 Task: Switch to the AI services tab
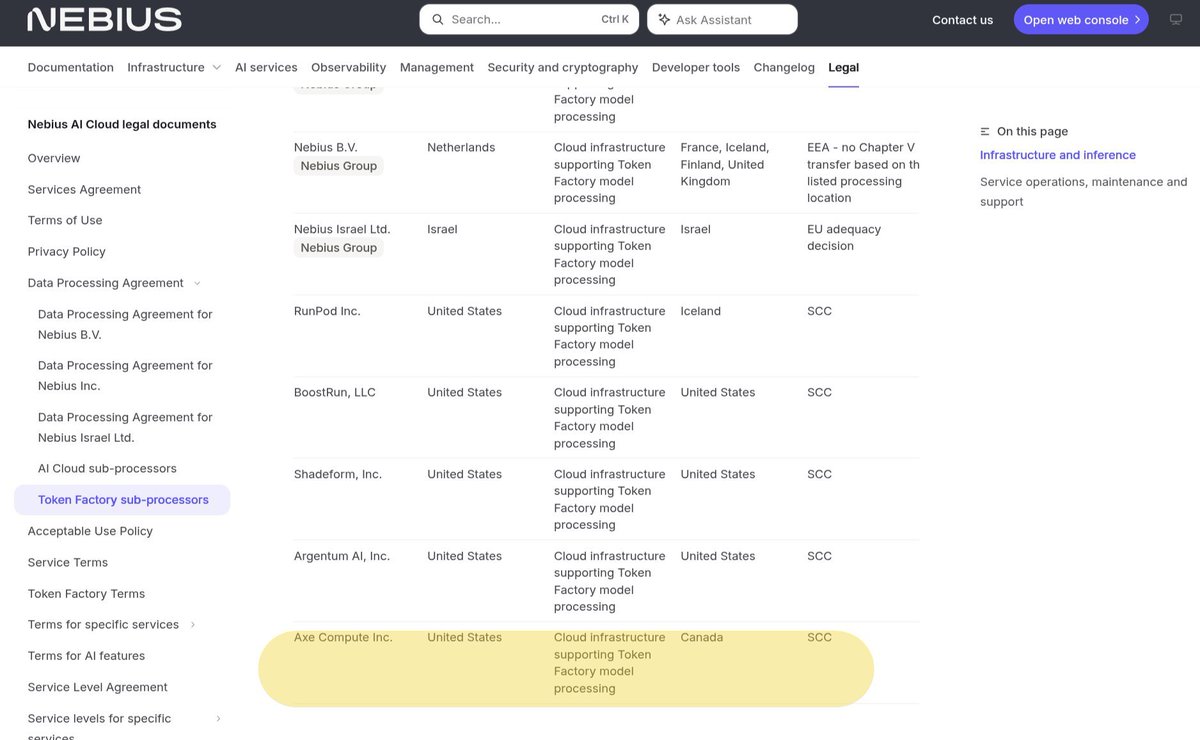coord(266,67)
